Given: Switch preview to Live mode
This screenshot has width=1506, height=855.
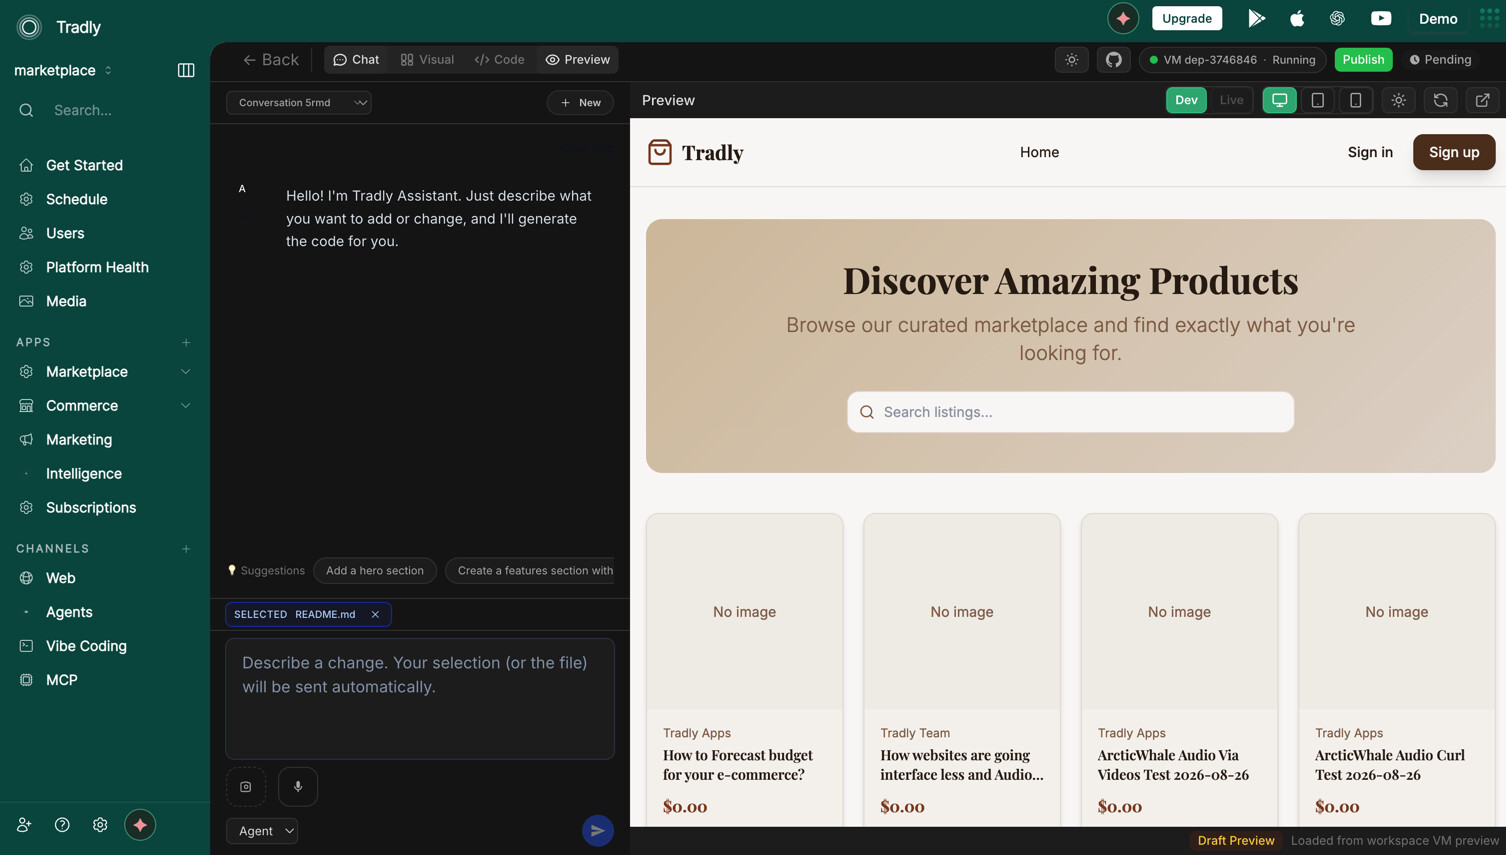Looking at the screenshot, I should point(1231,100).
